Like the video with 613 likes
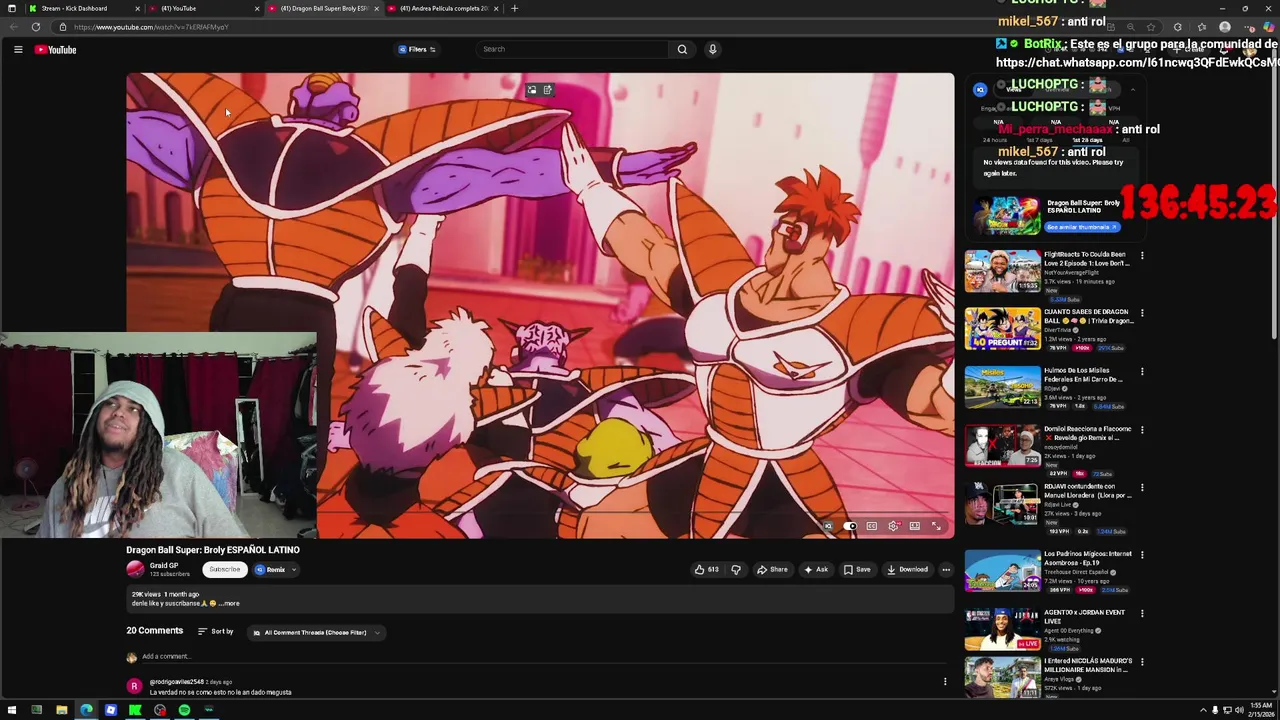 (707, 570)
